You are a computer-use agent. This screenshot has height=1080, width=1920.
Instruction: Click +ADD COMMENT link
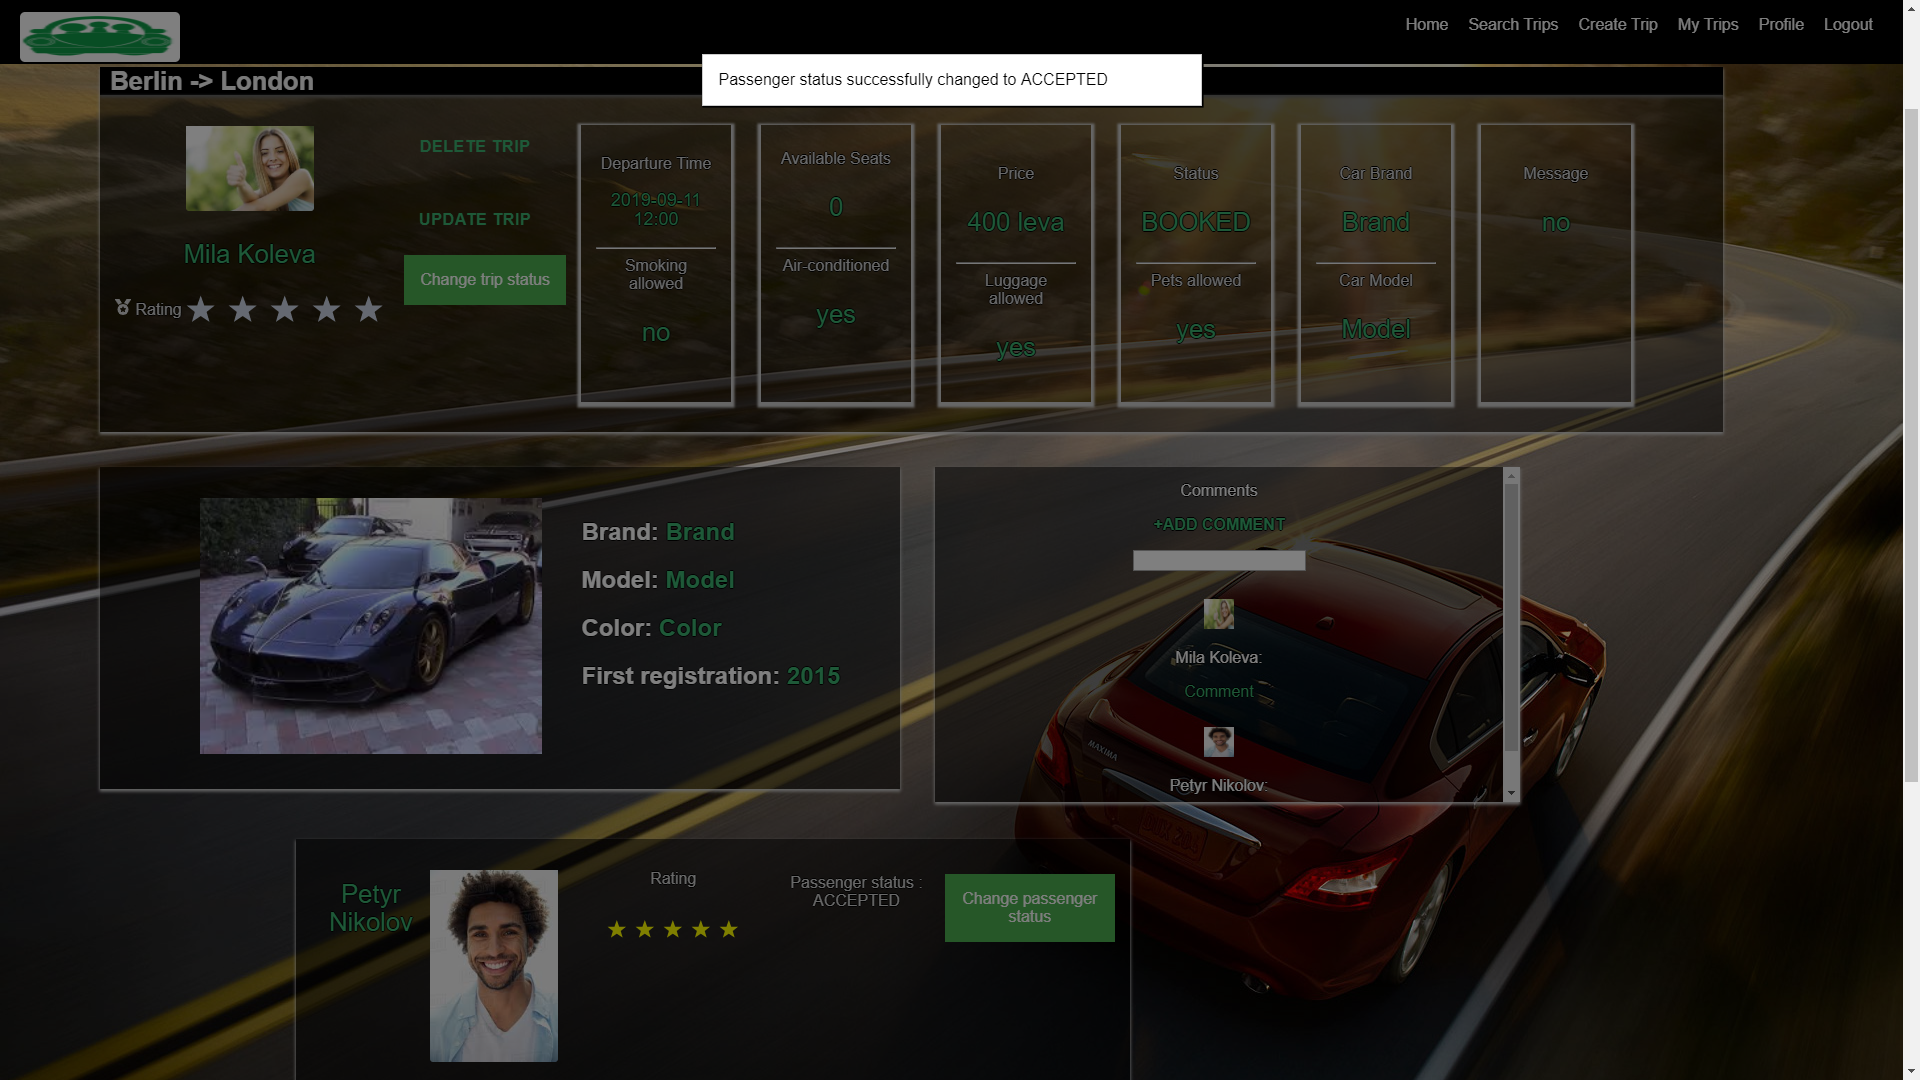tap(1219, 524)
